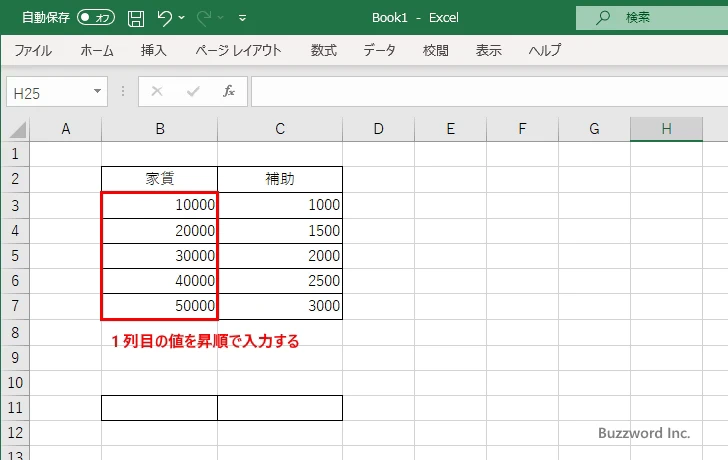Screen dimensions: 728x460
Task: Open the ファイル tab
Action: pos(33,50)
